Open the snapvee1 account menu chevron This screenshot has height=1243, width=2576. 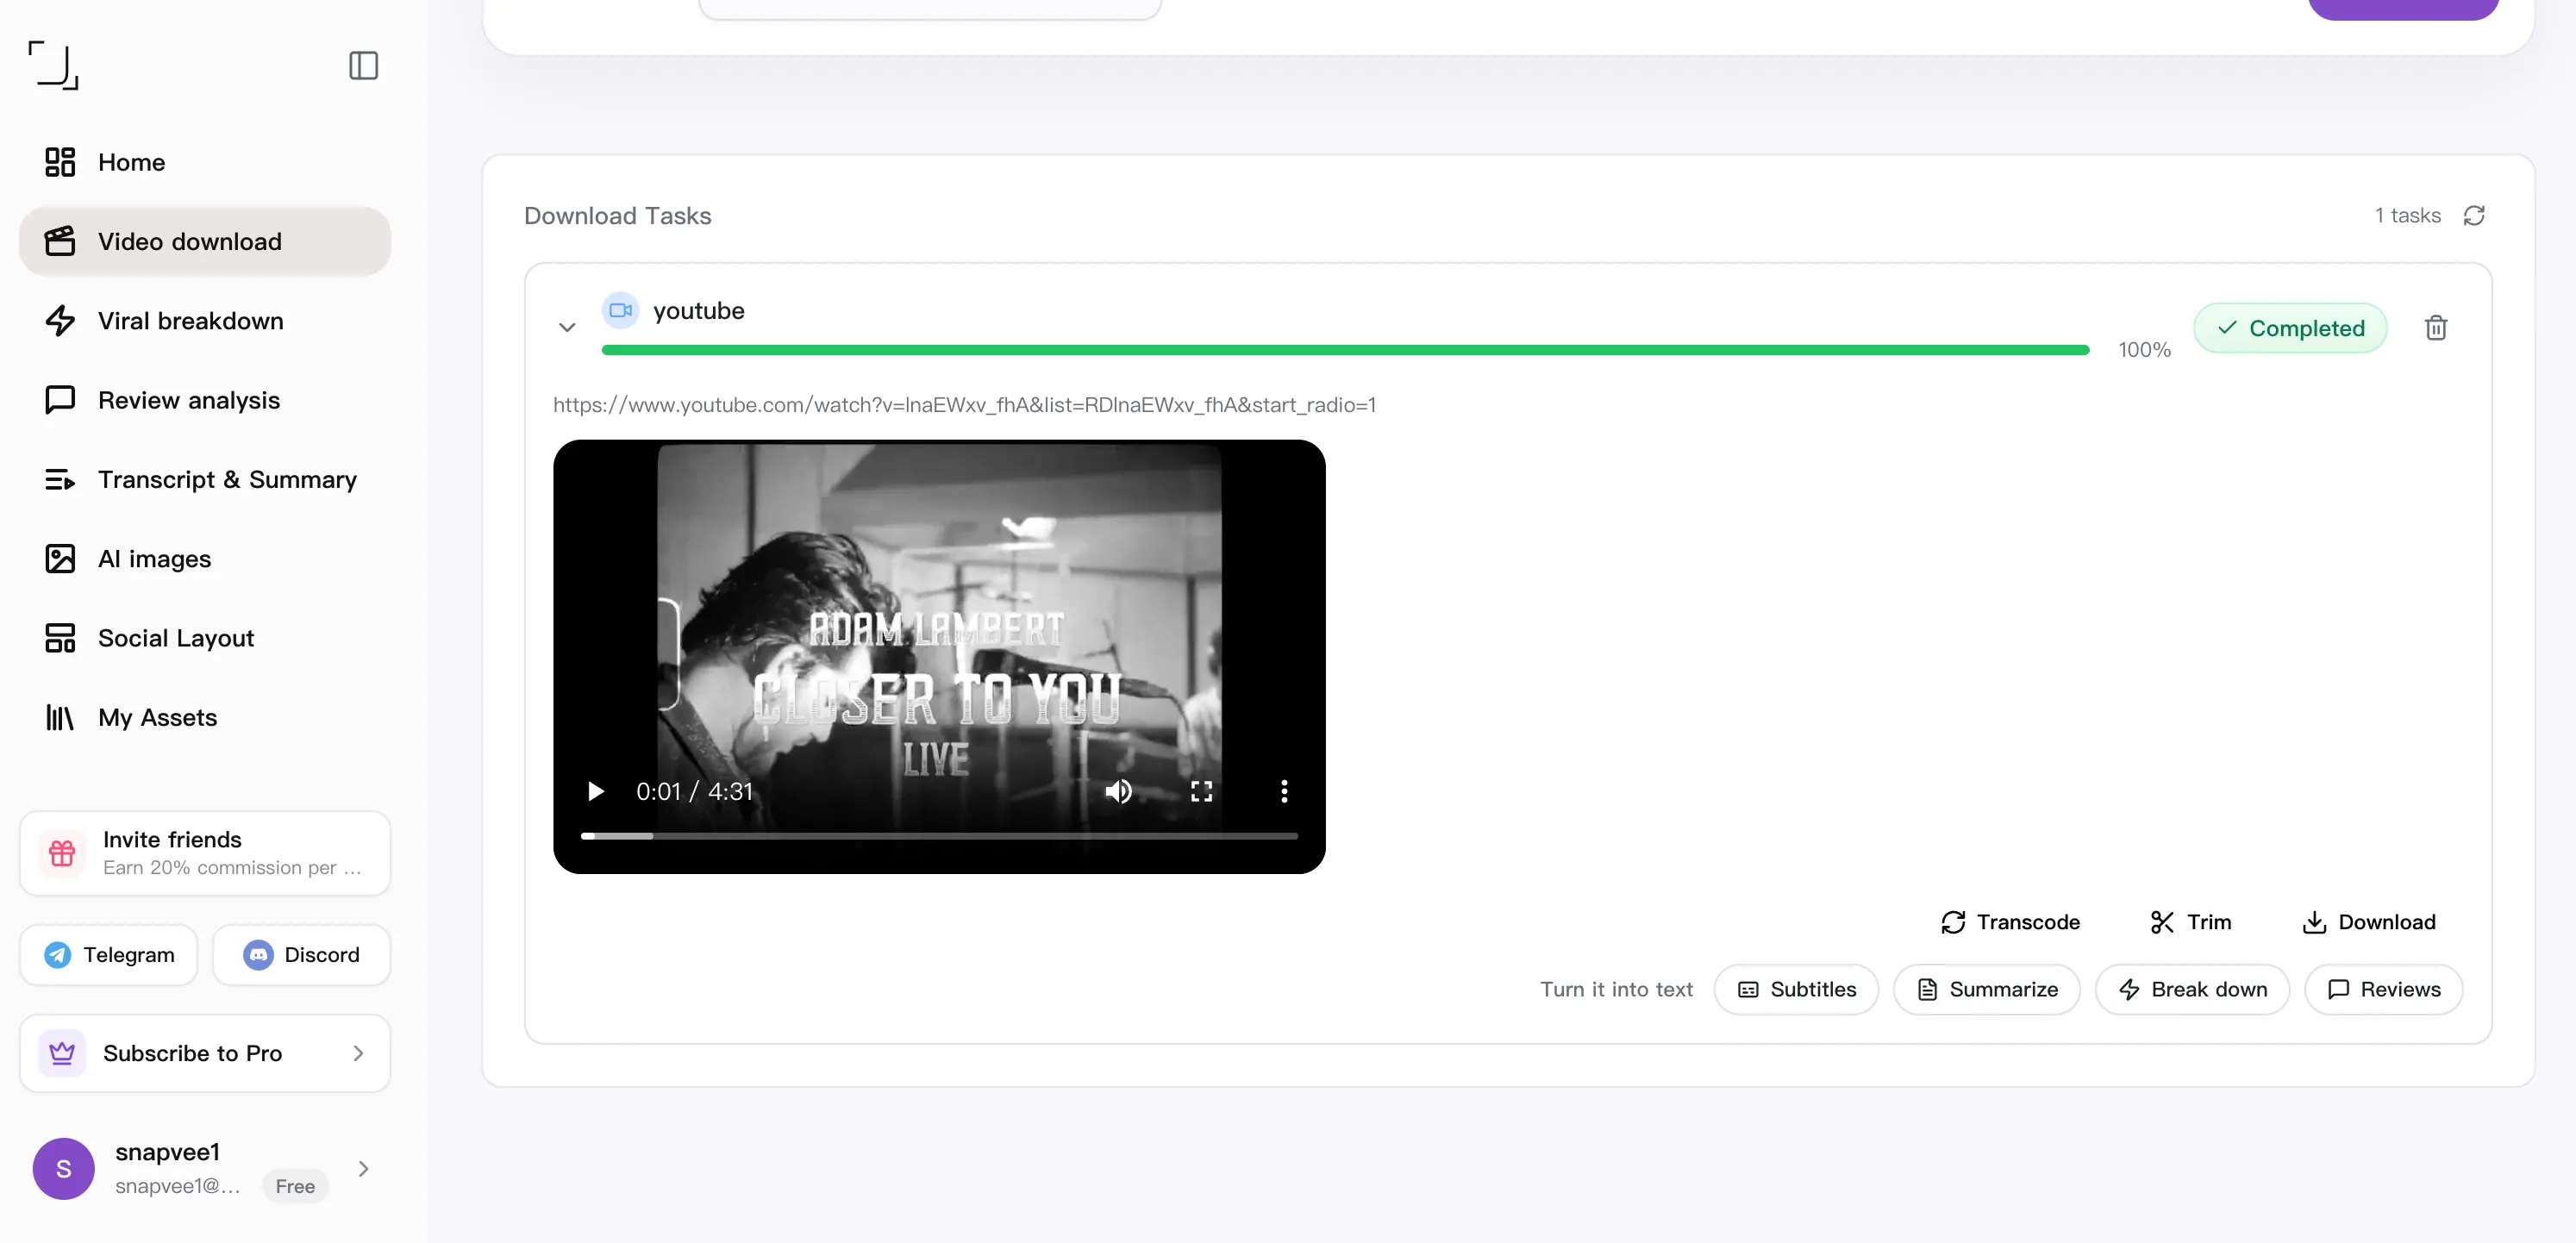pos(363,1168)
